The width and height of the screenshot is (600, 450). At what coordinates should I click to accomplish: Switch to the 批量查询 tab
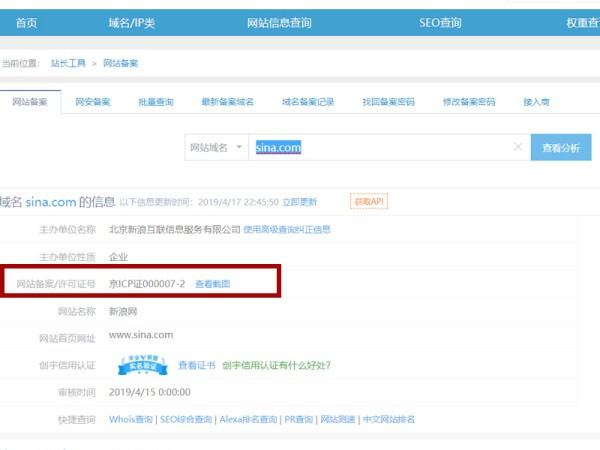point(156,102)
